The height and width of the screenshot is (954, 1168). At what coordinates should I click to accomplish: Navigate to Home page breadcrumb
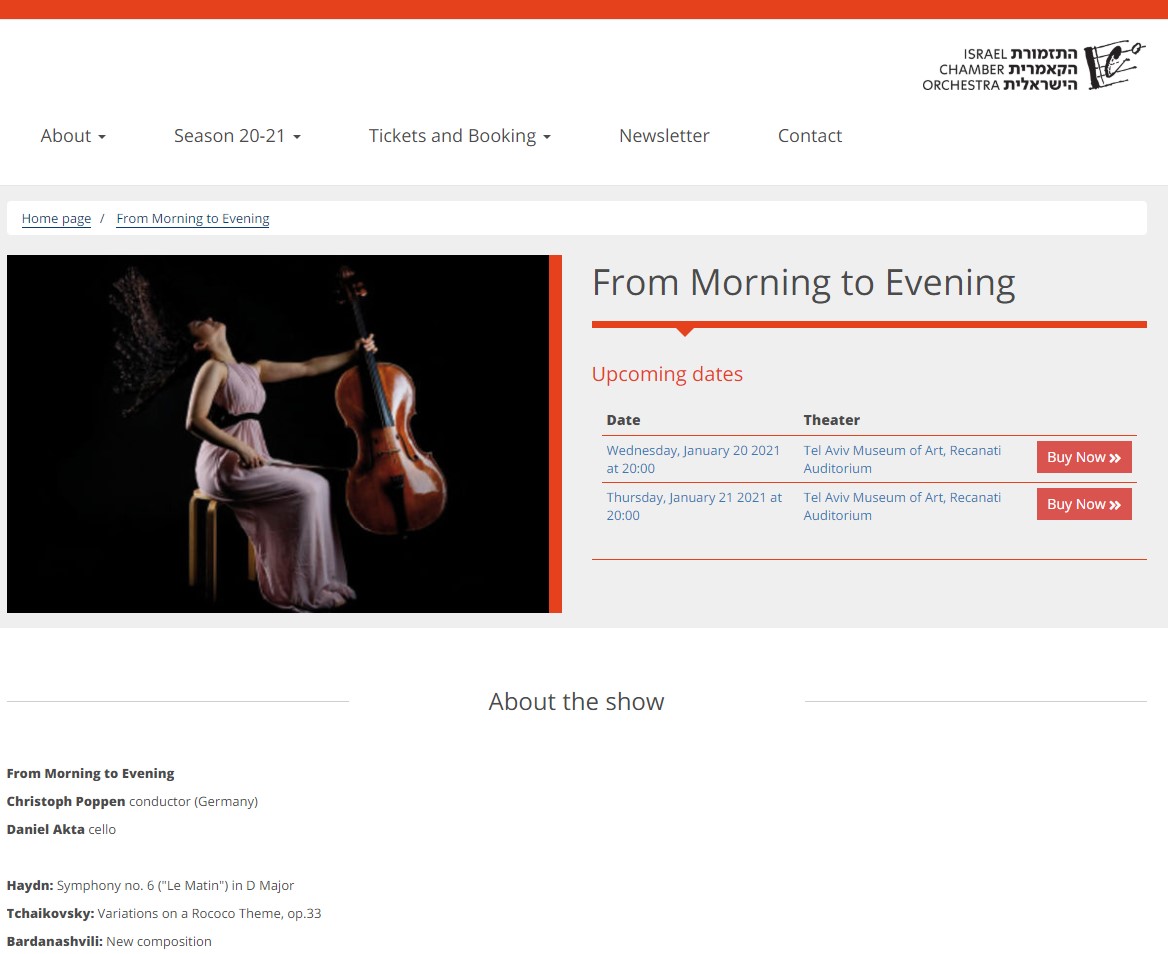click(56, 219)
